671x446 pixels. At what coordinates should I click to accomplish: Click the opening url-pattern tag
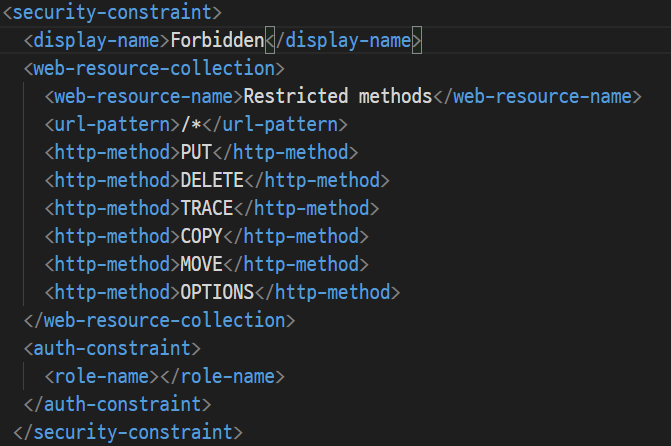coord(112,125)
